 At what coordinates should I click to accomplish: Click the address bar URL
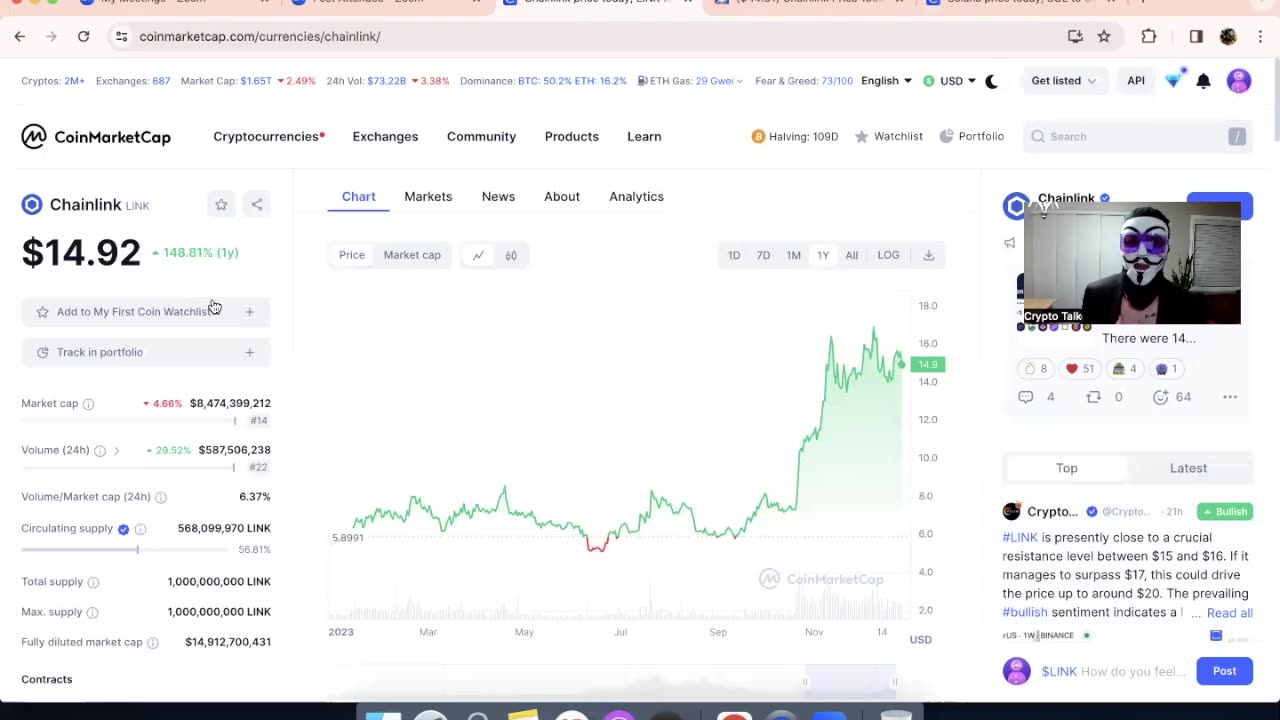coord(260,37)
